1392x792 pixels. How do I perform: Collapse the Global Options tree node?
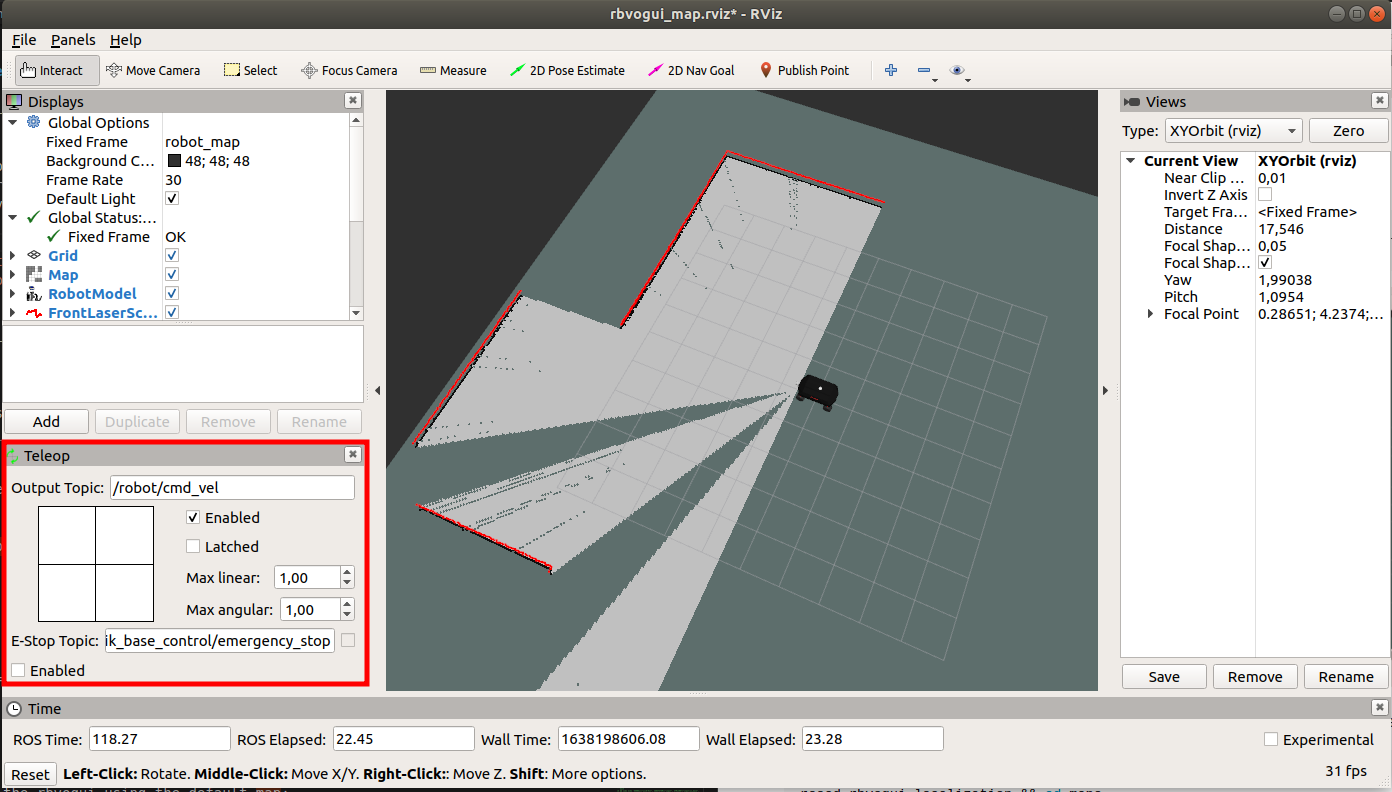click(13, 122)
